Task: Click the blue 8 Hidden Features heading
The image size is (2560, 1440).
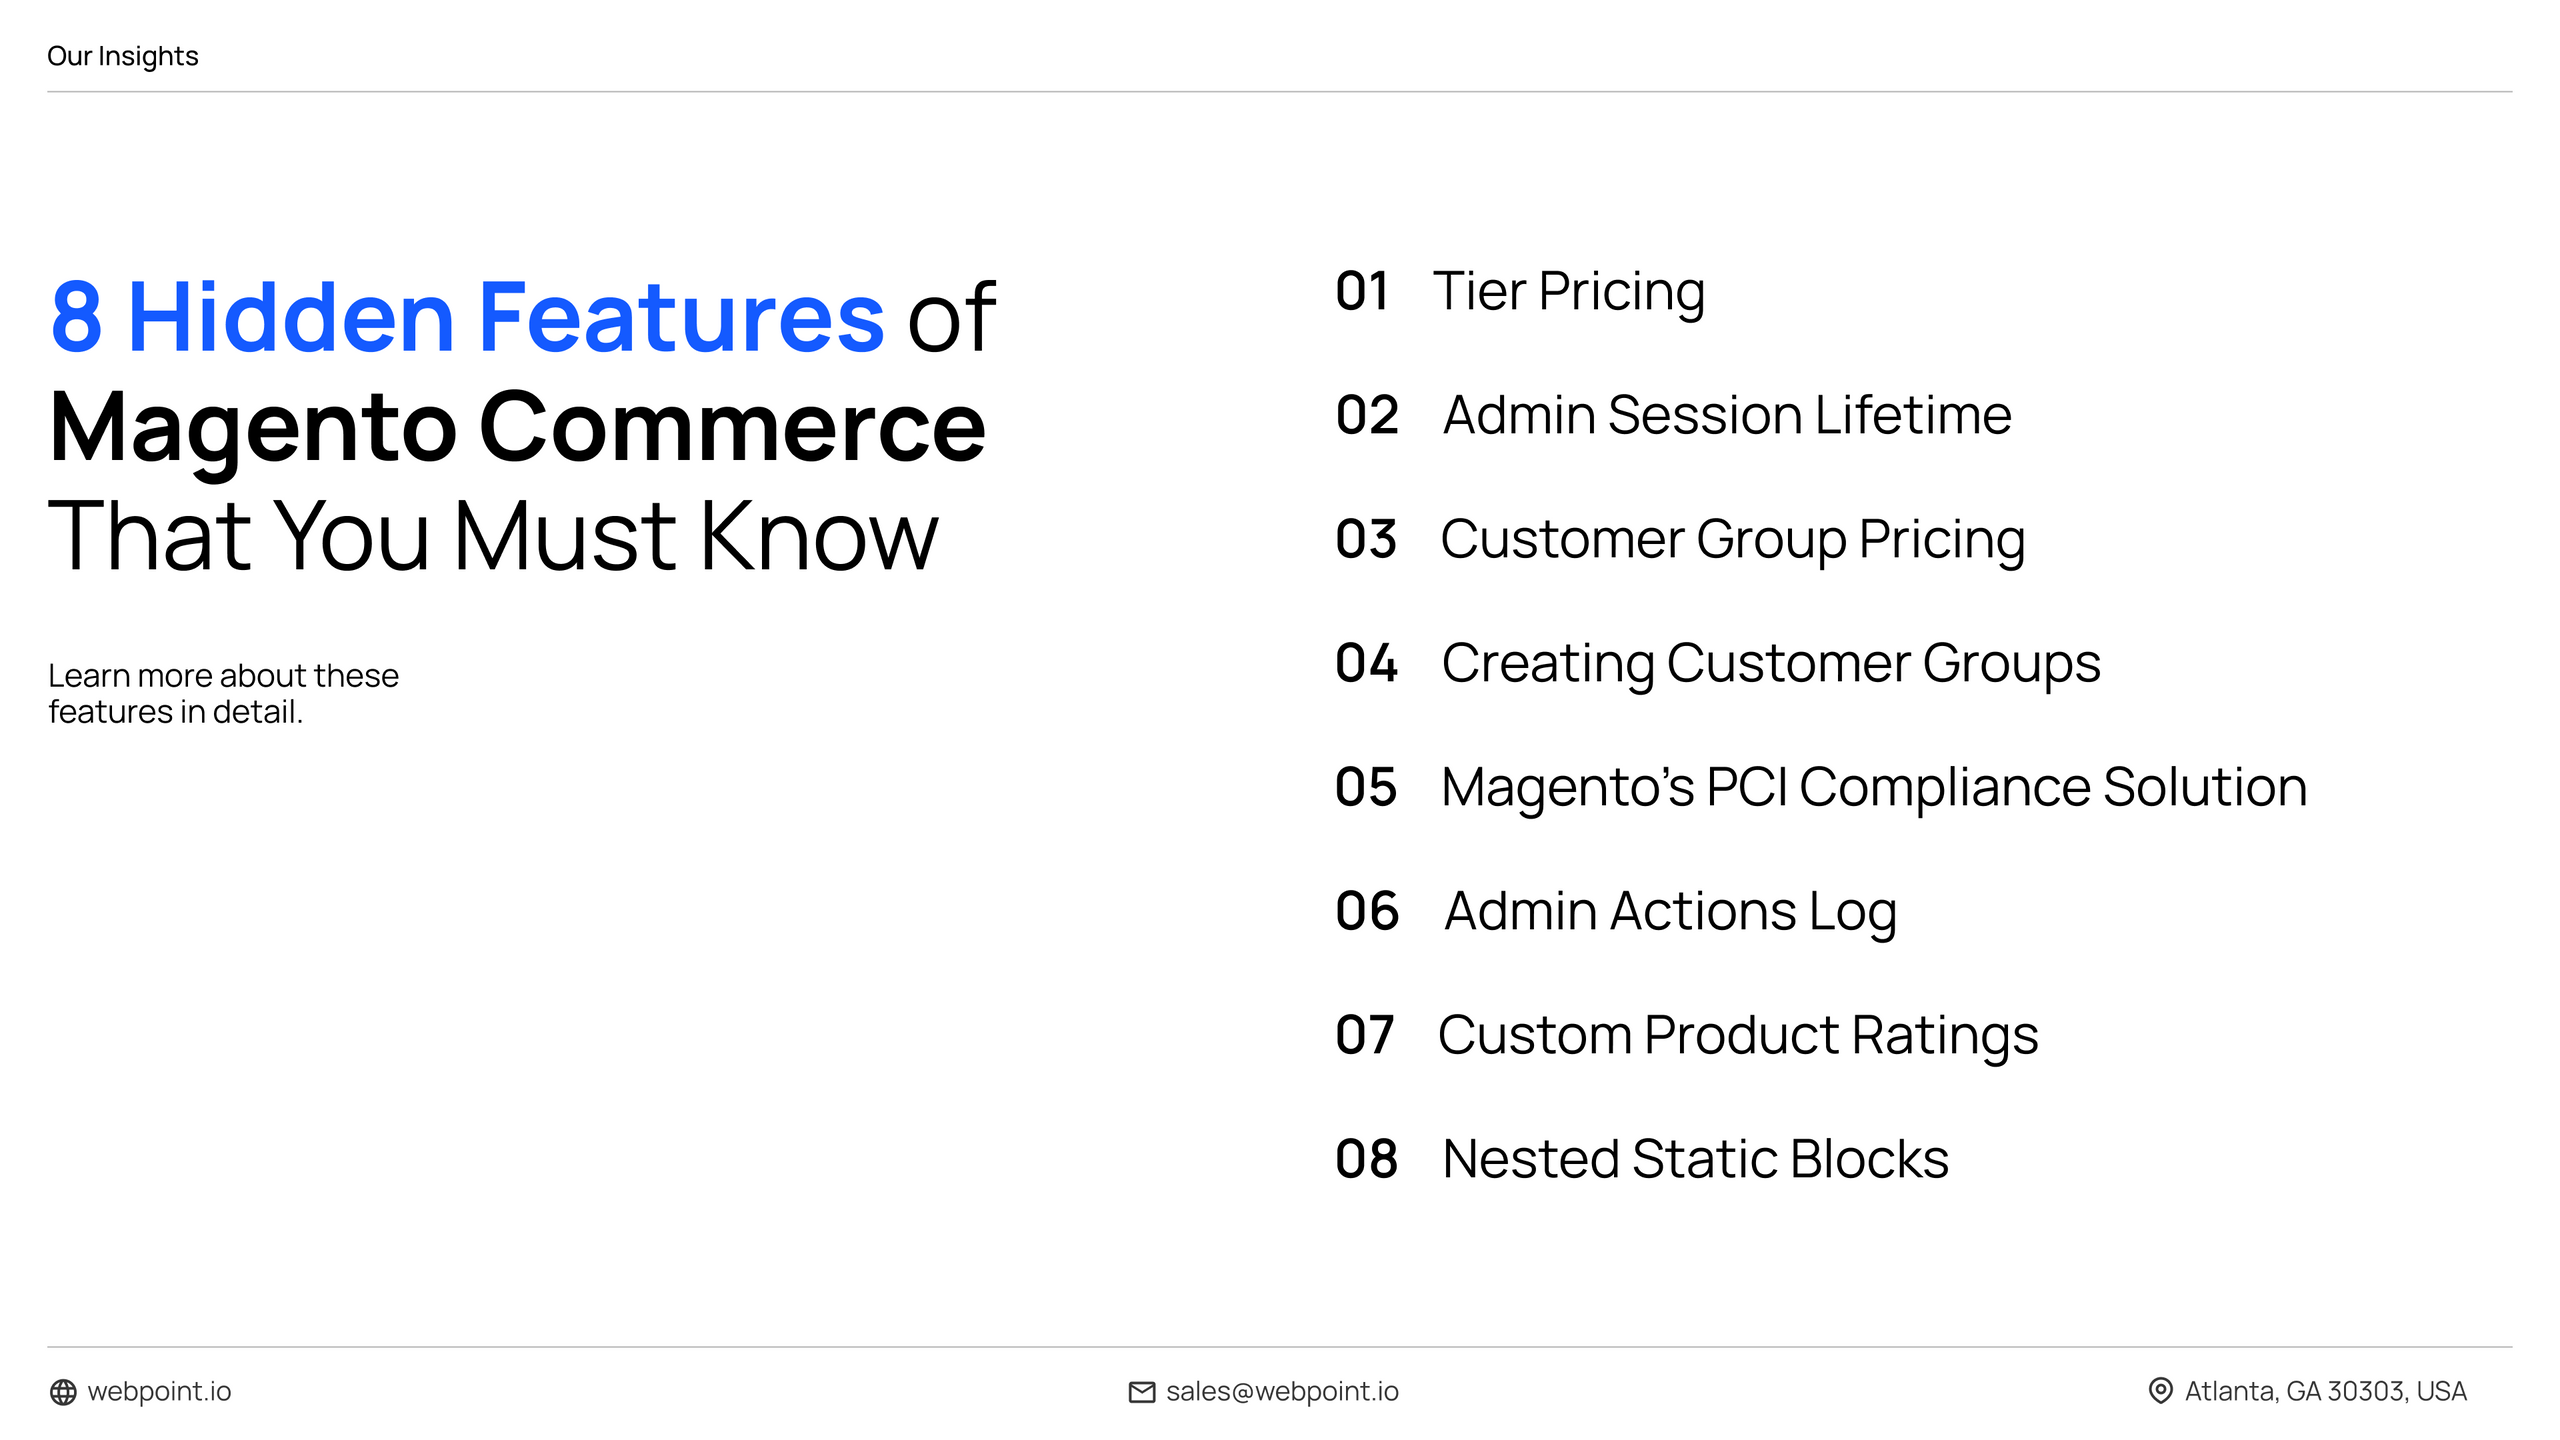Action: (x=467, y=317)
